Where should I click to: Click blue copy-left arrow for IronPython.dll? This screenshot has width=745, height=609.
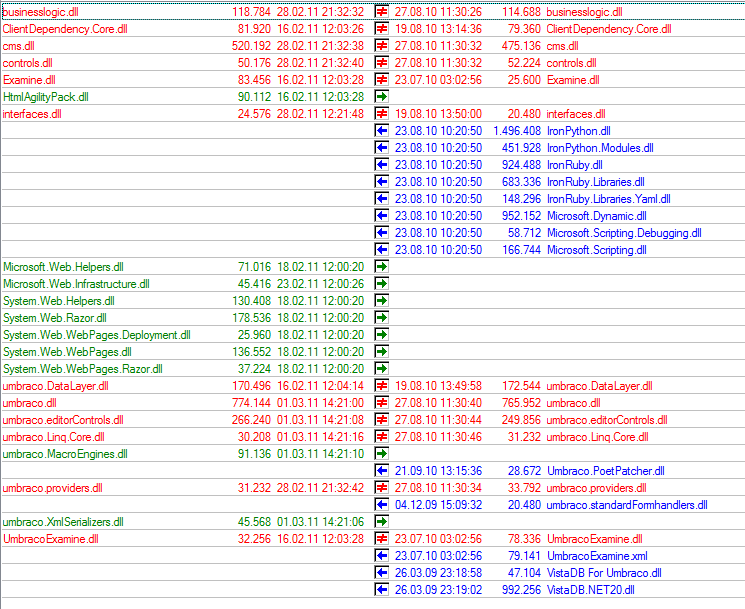[x=382, y=131]
